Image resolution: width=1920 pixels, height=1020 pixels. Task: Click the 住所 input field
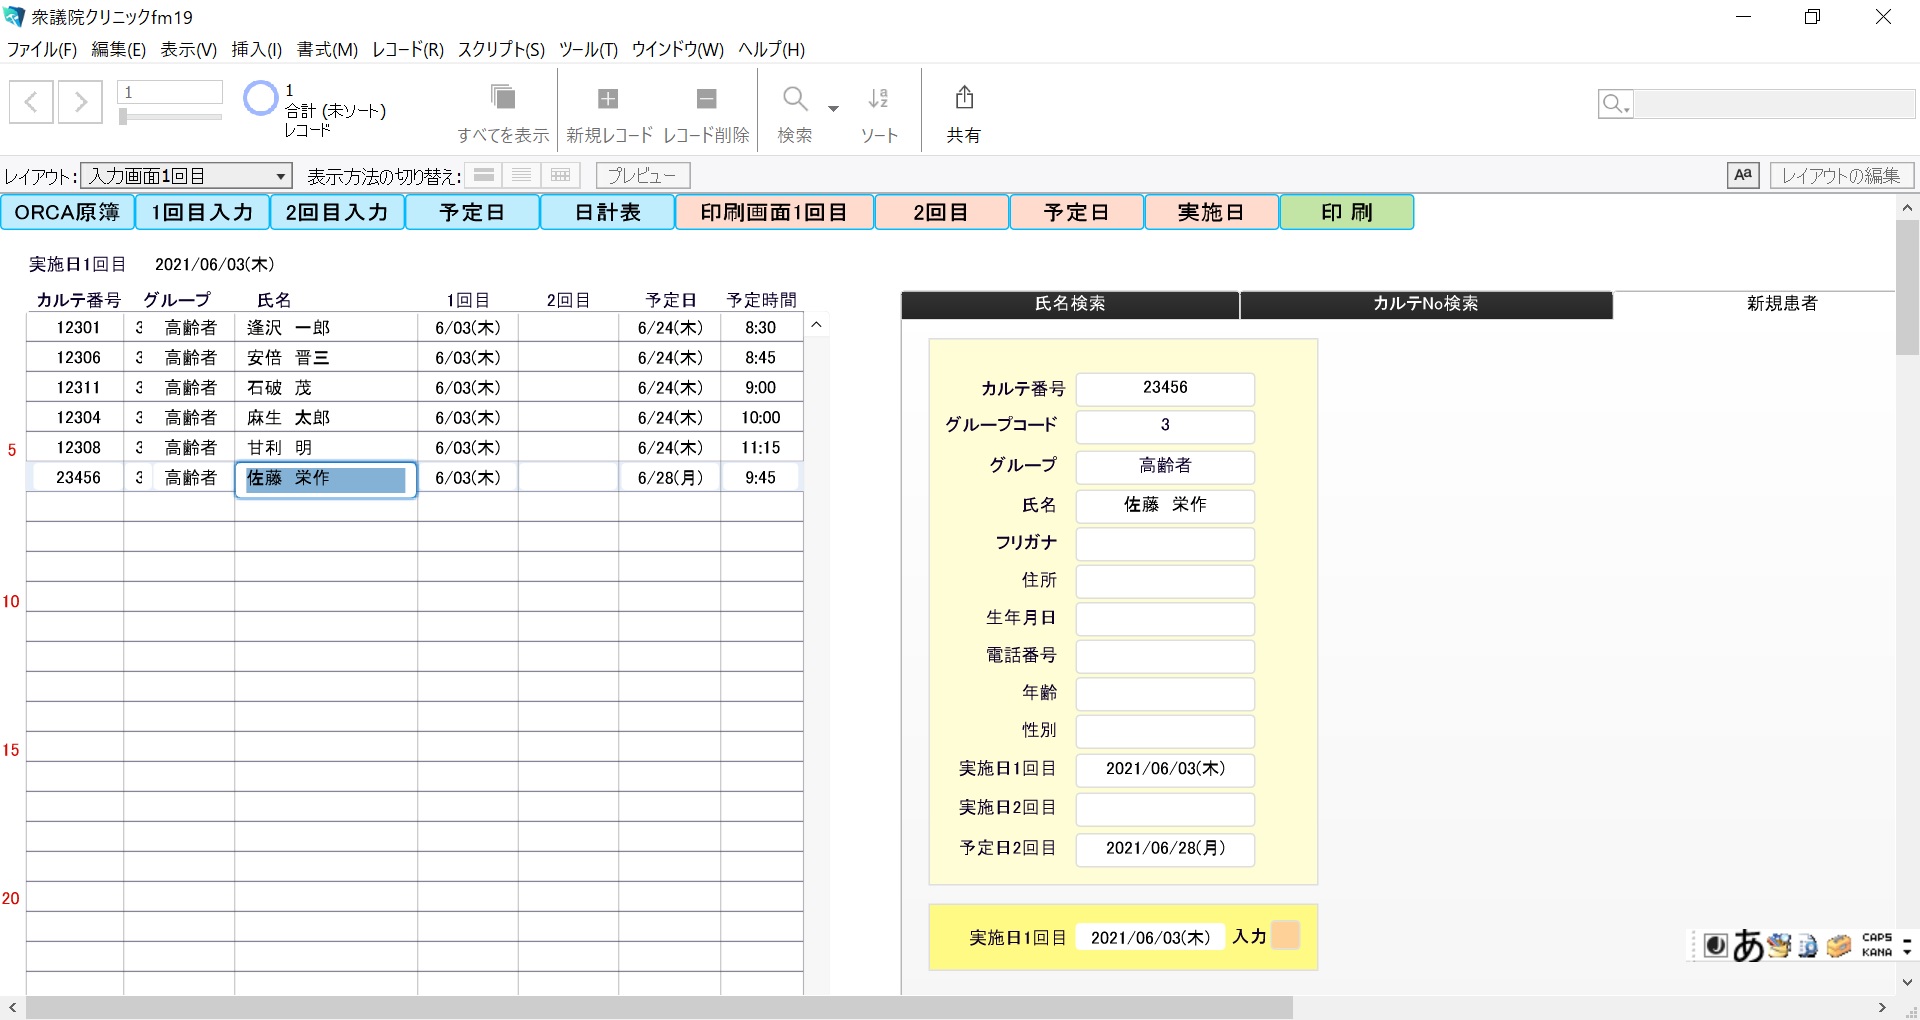[1165, 581]
